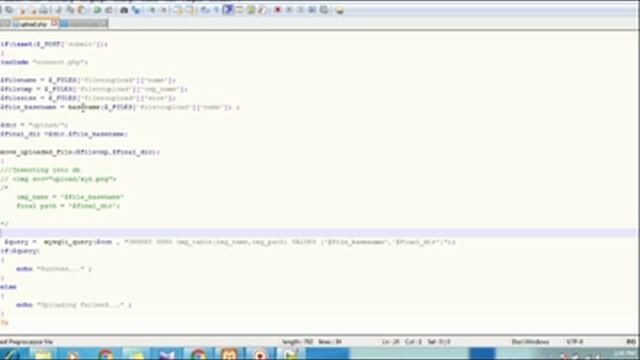Viewport: 640px width, 360px height.
Task: Click the Paste toolbar icon
Action: [x=82, y=10]
